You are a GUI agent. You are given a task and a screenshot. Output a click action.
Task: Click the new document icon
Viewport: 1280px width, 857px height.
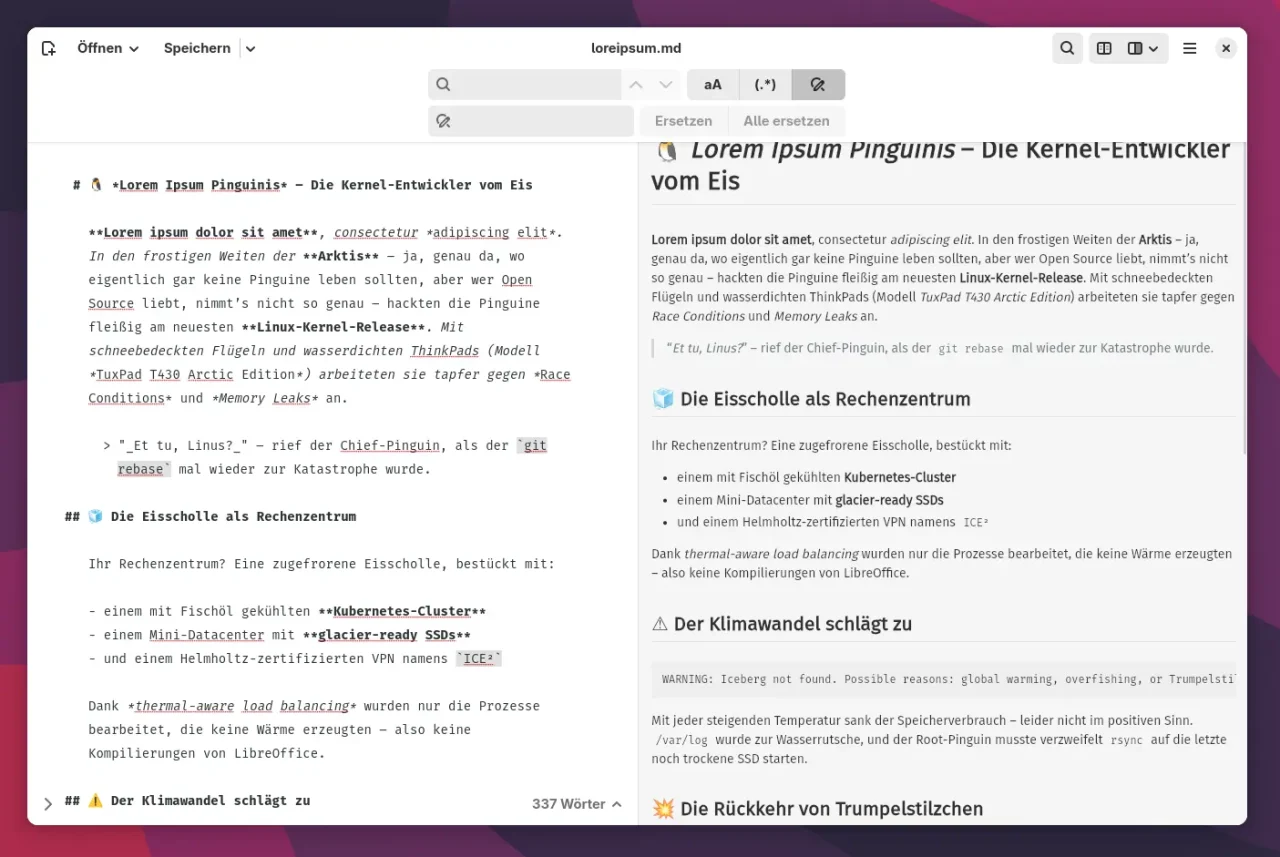pos(48,48)
